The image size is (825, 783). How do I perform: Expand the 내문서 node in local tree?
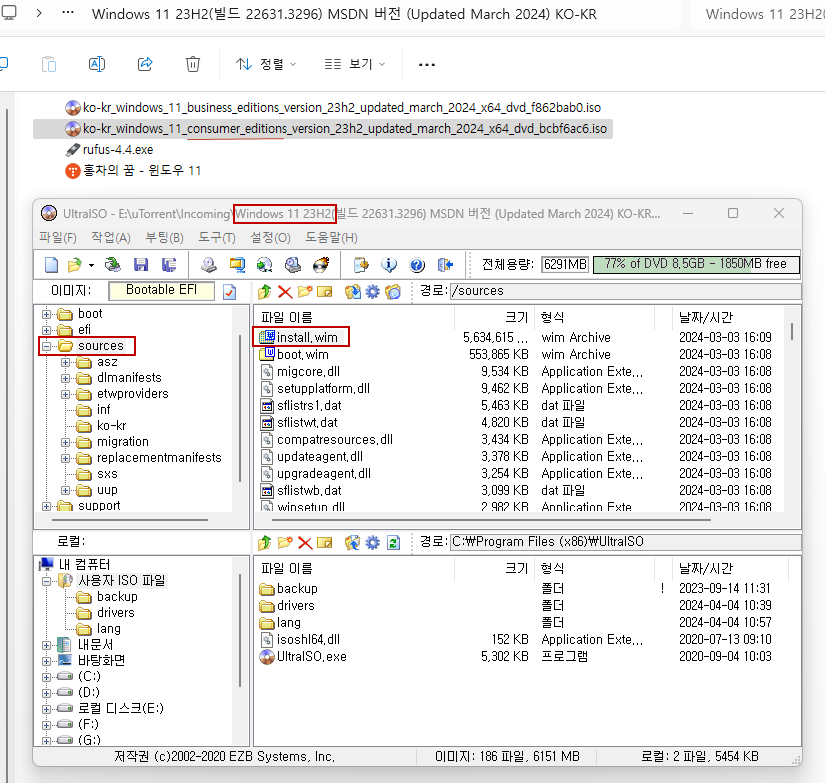coord(47,645)
